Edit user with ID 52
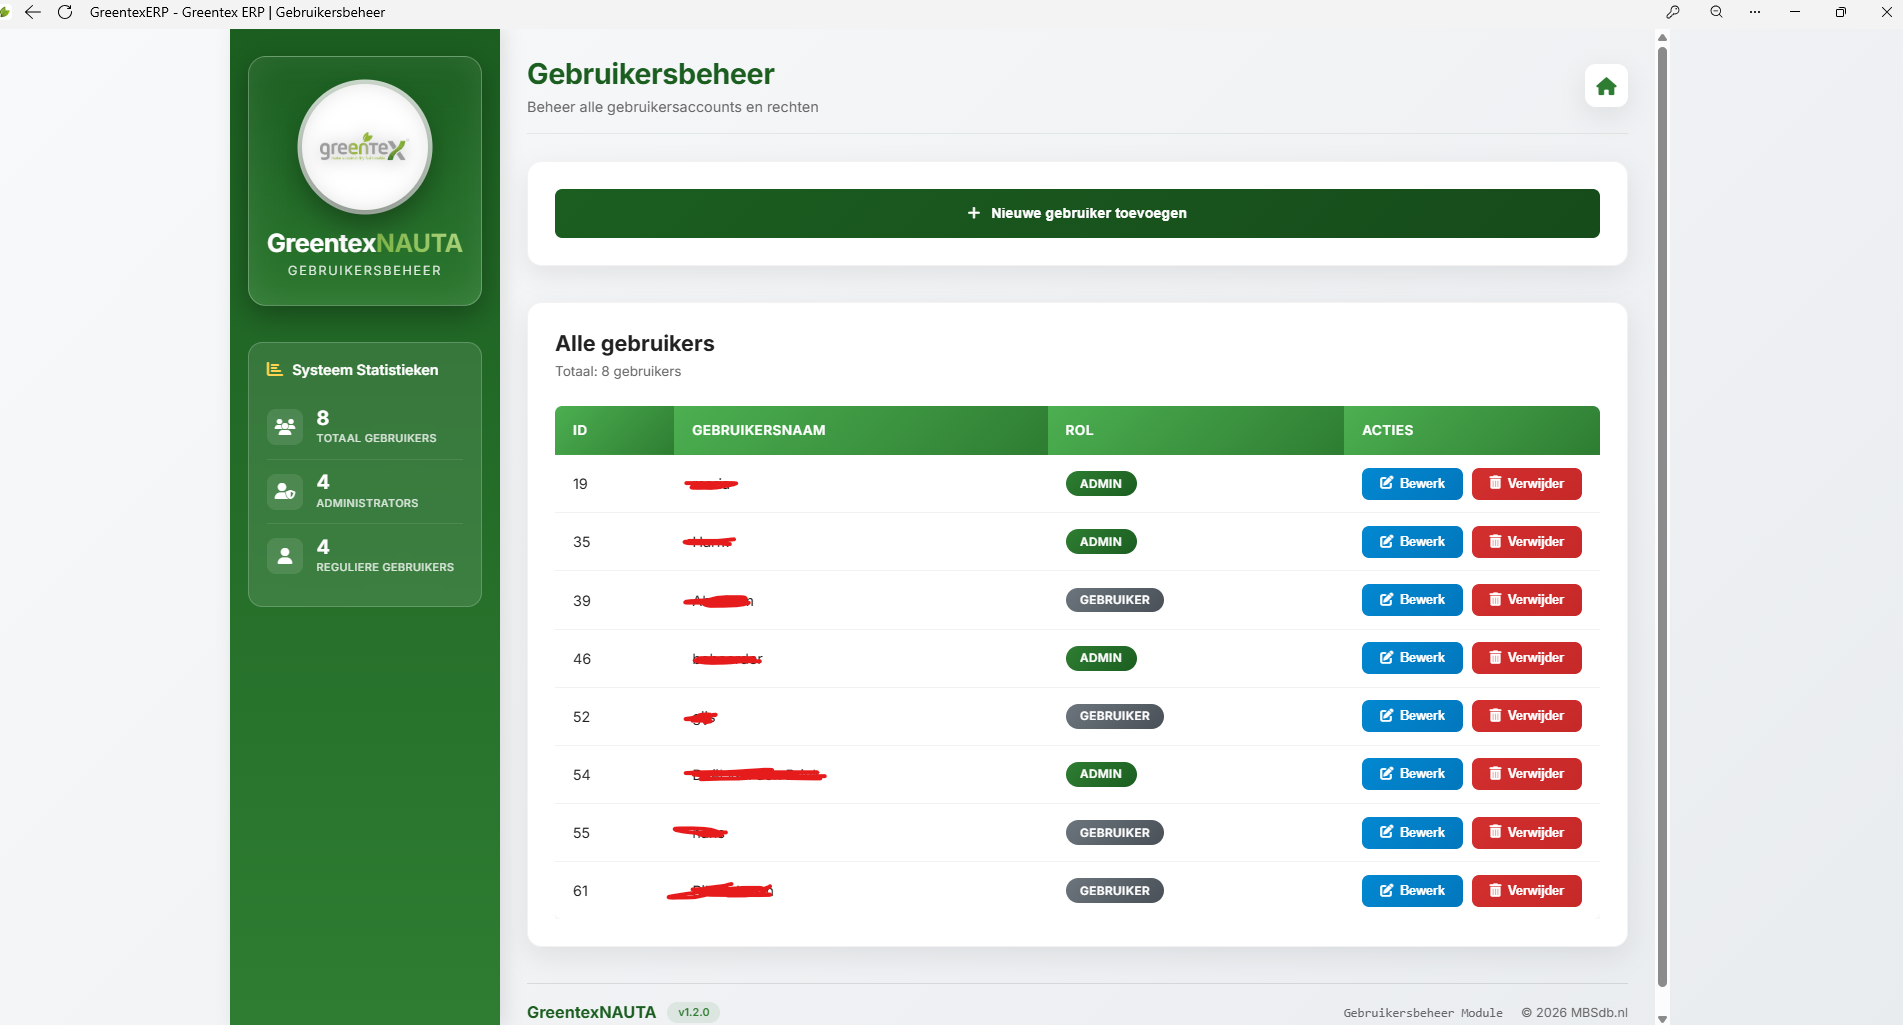Image resolution: width=1903 pixels, height=1025 pixels. (x=1412, y=716)
